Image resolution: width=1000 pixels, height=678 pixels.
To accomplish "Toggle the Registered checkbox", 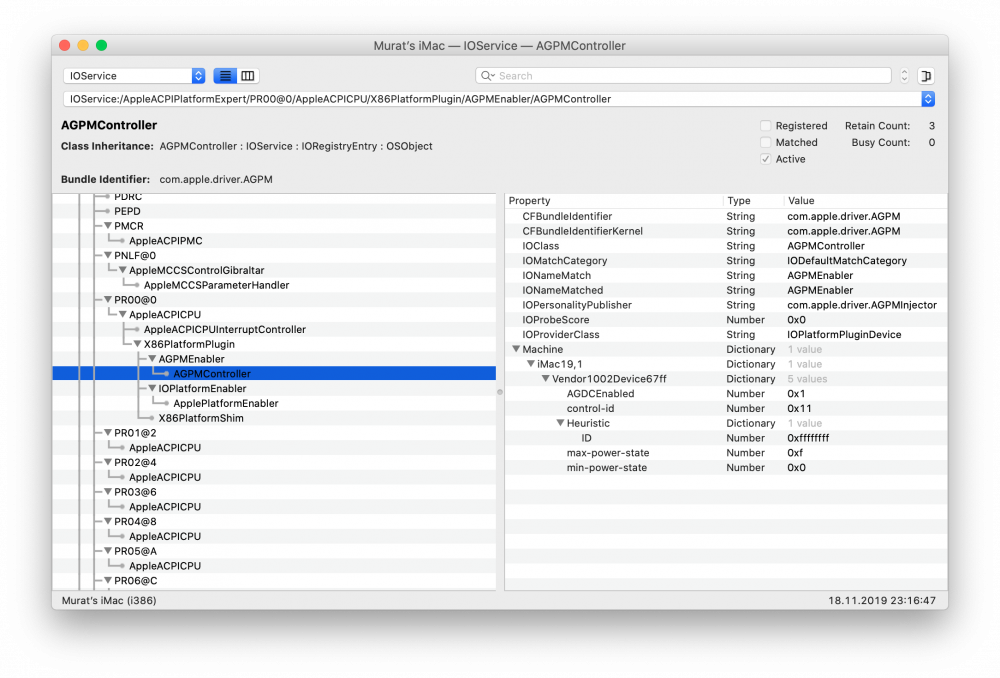I will coord(766,126).
